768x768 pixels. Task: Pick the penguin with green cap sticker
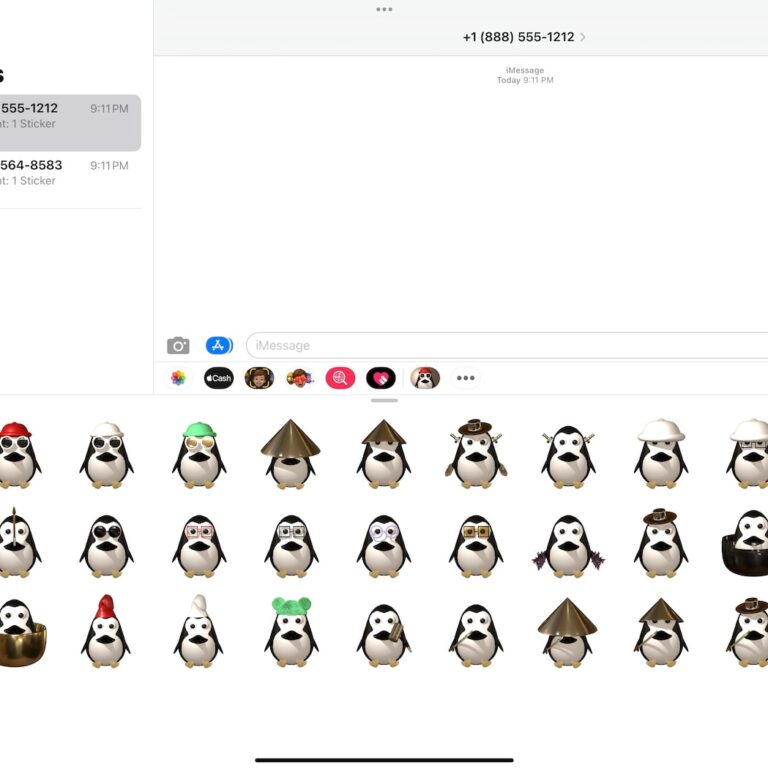[199, 454]
